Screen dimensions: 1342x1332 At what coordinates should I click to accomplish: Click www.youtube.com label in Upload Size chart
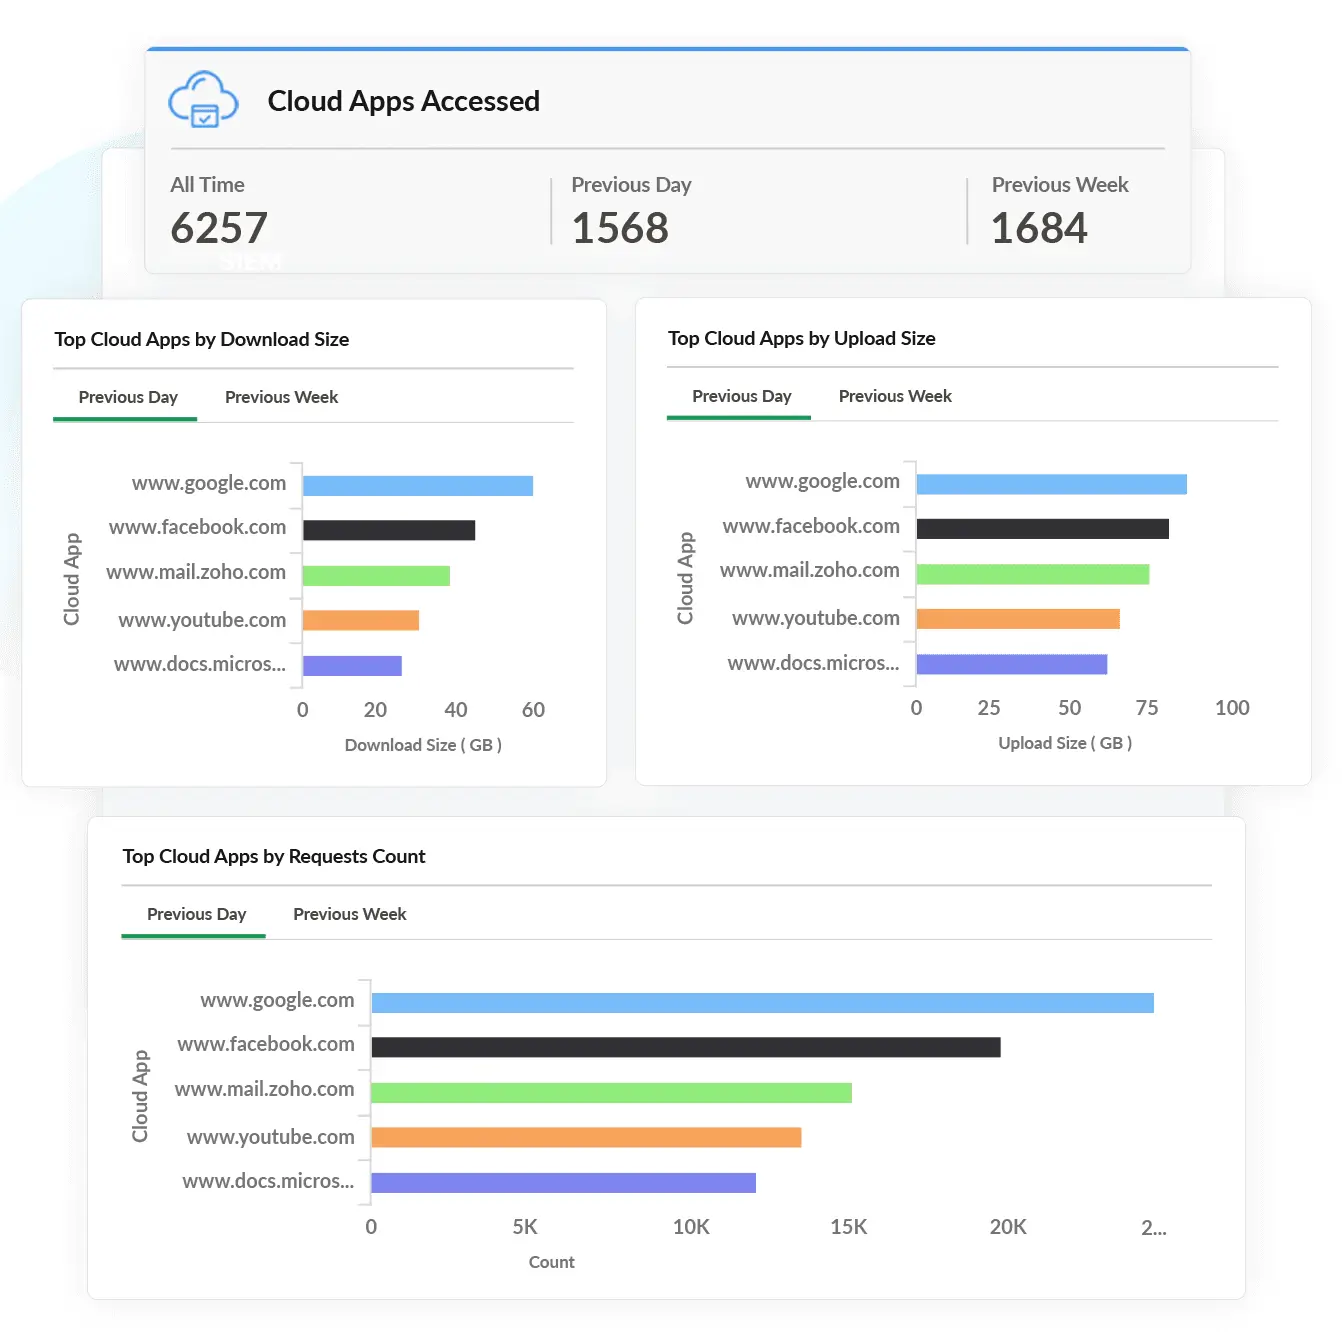pyautogui.click(x=816, y=618)
